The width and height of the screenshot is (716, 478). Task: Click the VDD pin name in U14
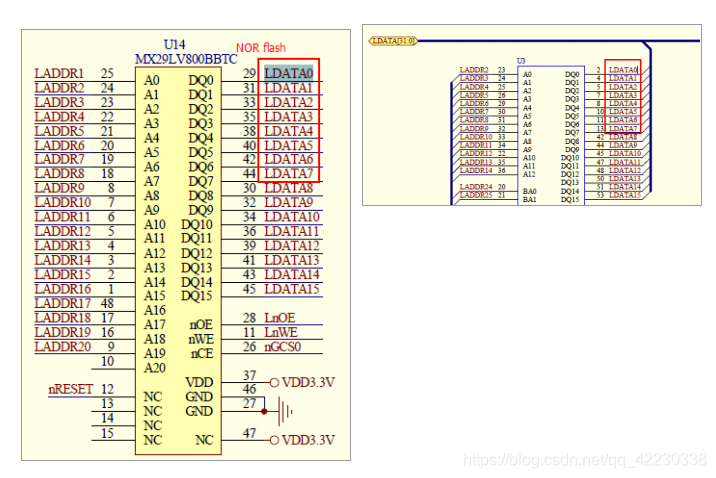point(199,383)
